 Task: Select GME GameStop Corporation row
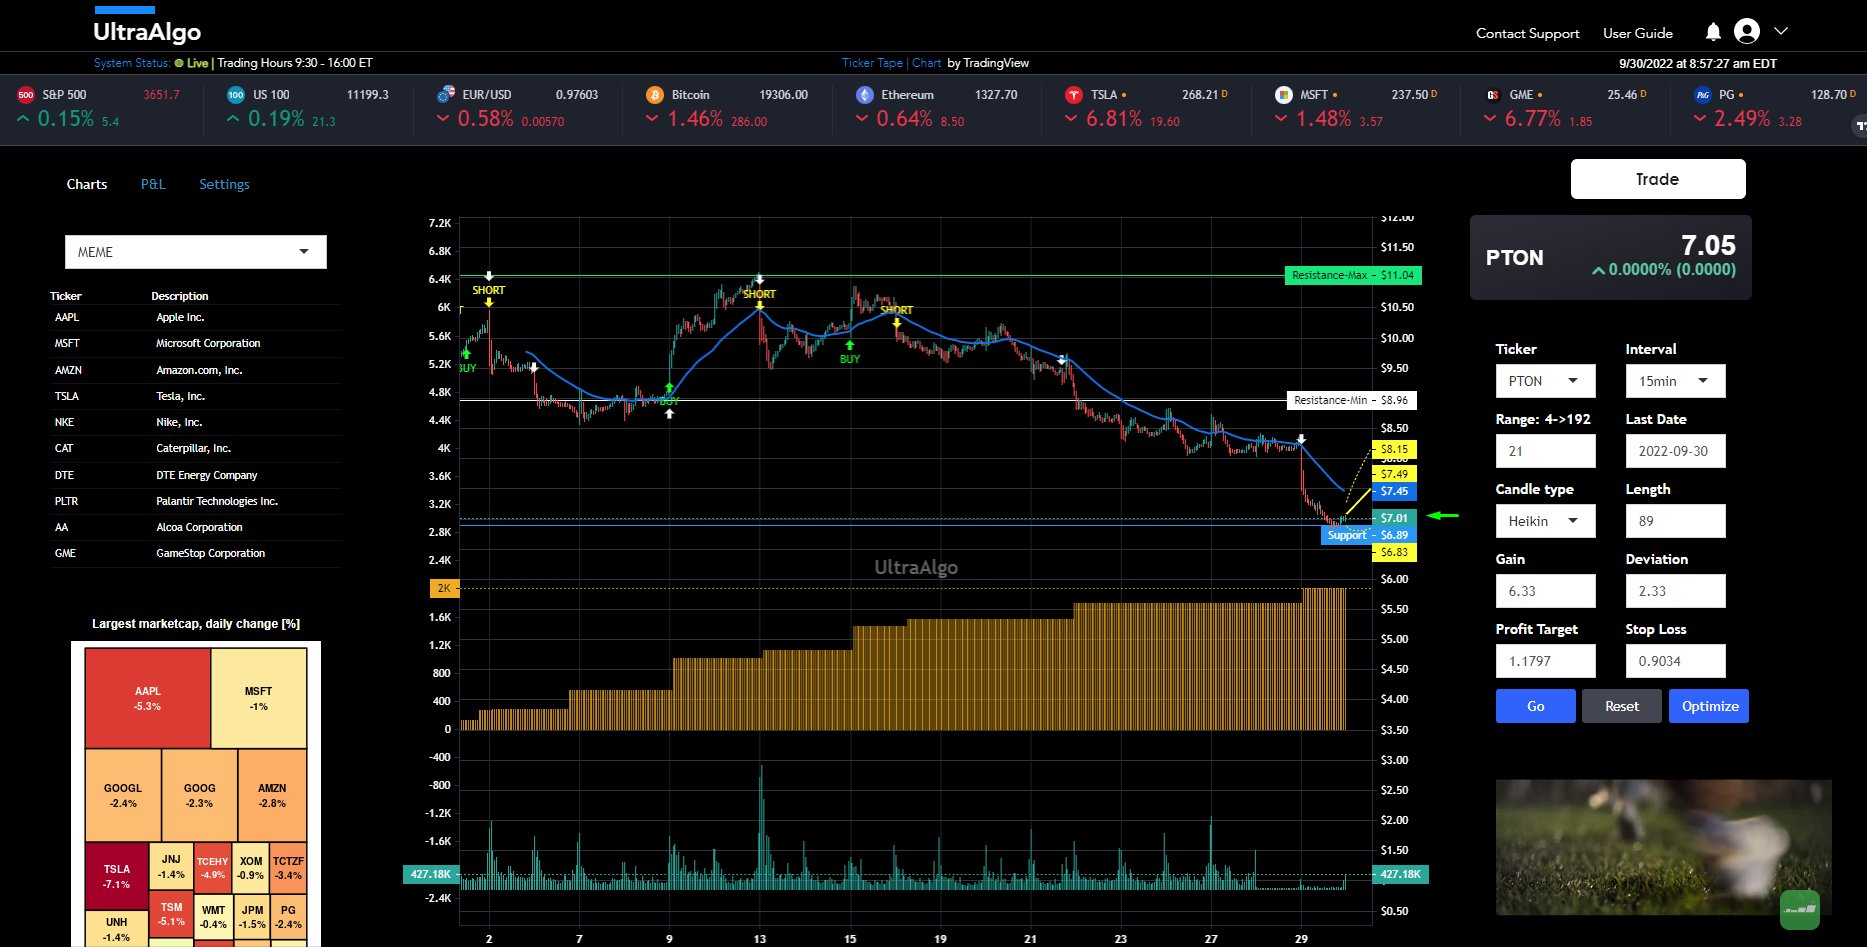[x=196, y=554]
